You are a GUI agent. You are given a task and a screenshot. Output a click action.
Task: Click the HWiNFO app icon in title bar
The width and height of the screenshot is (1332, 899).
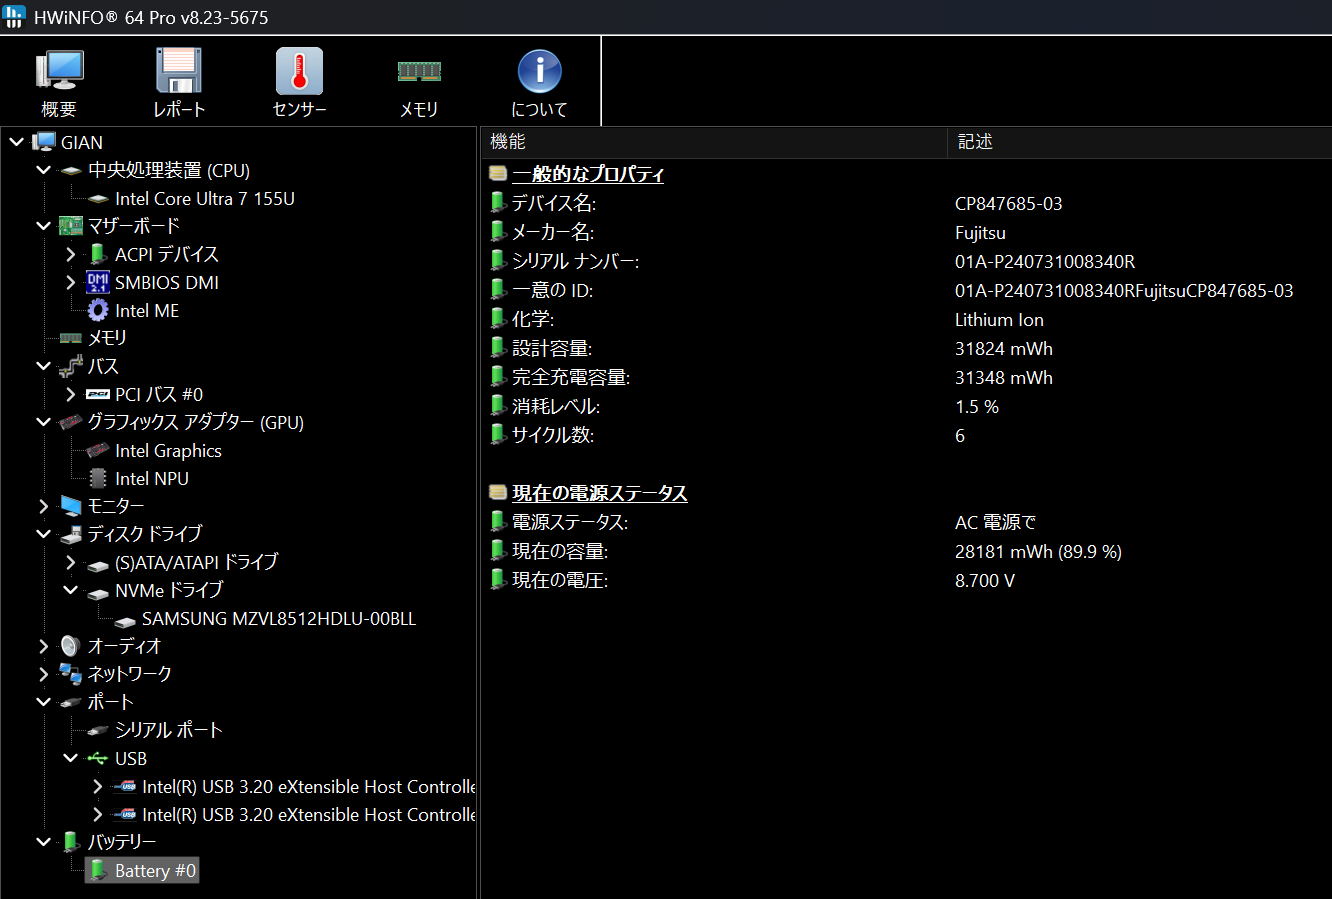click(14, 17)
